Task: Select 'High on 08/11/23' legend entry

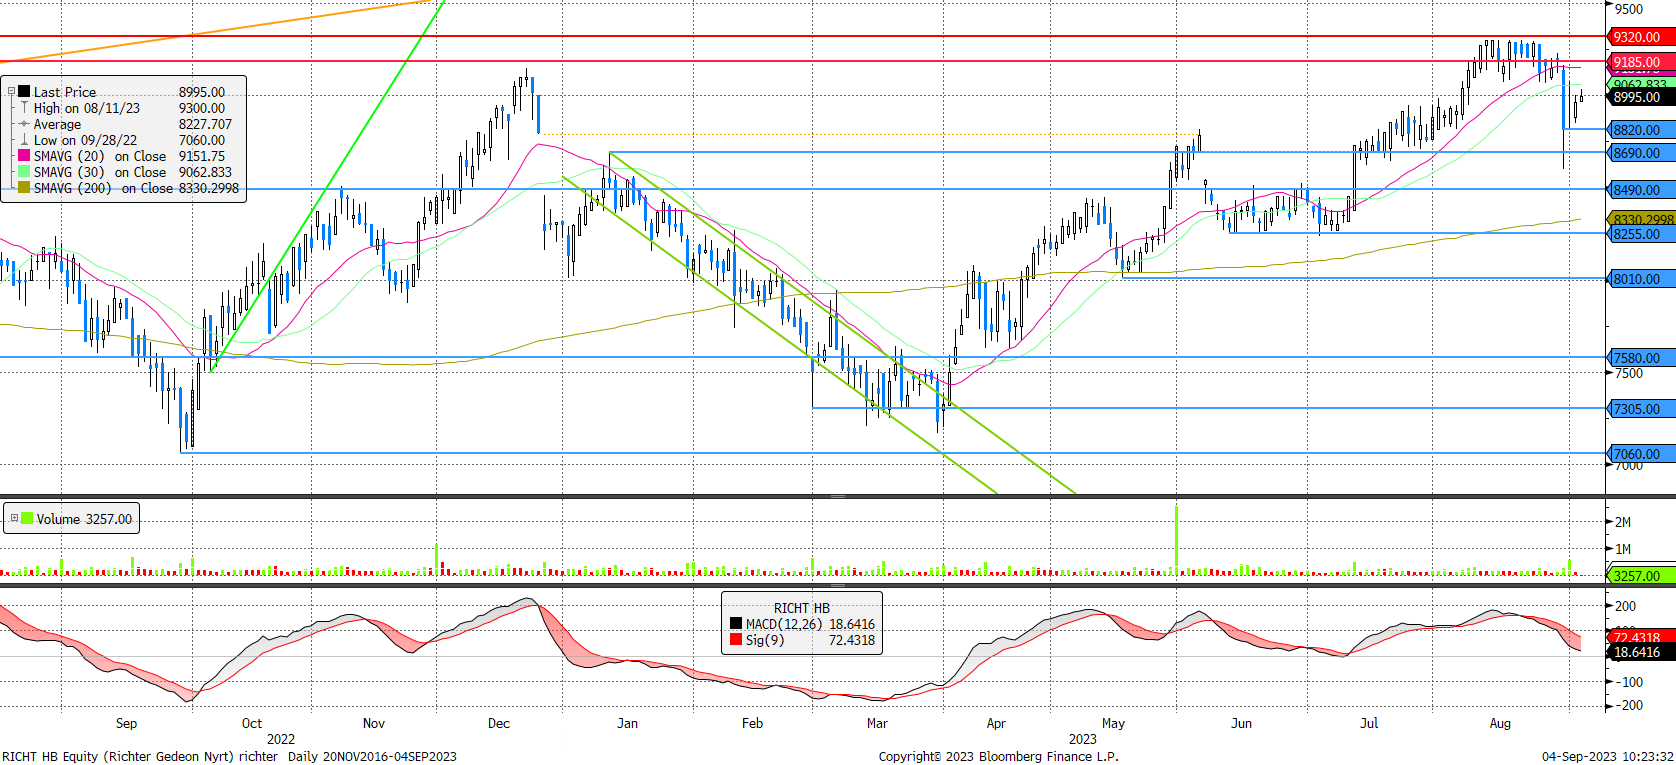Action: coord(87,108)
